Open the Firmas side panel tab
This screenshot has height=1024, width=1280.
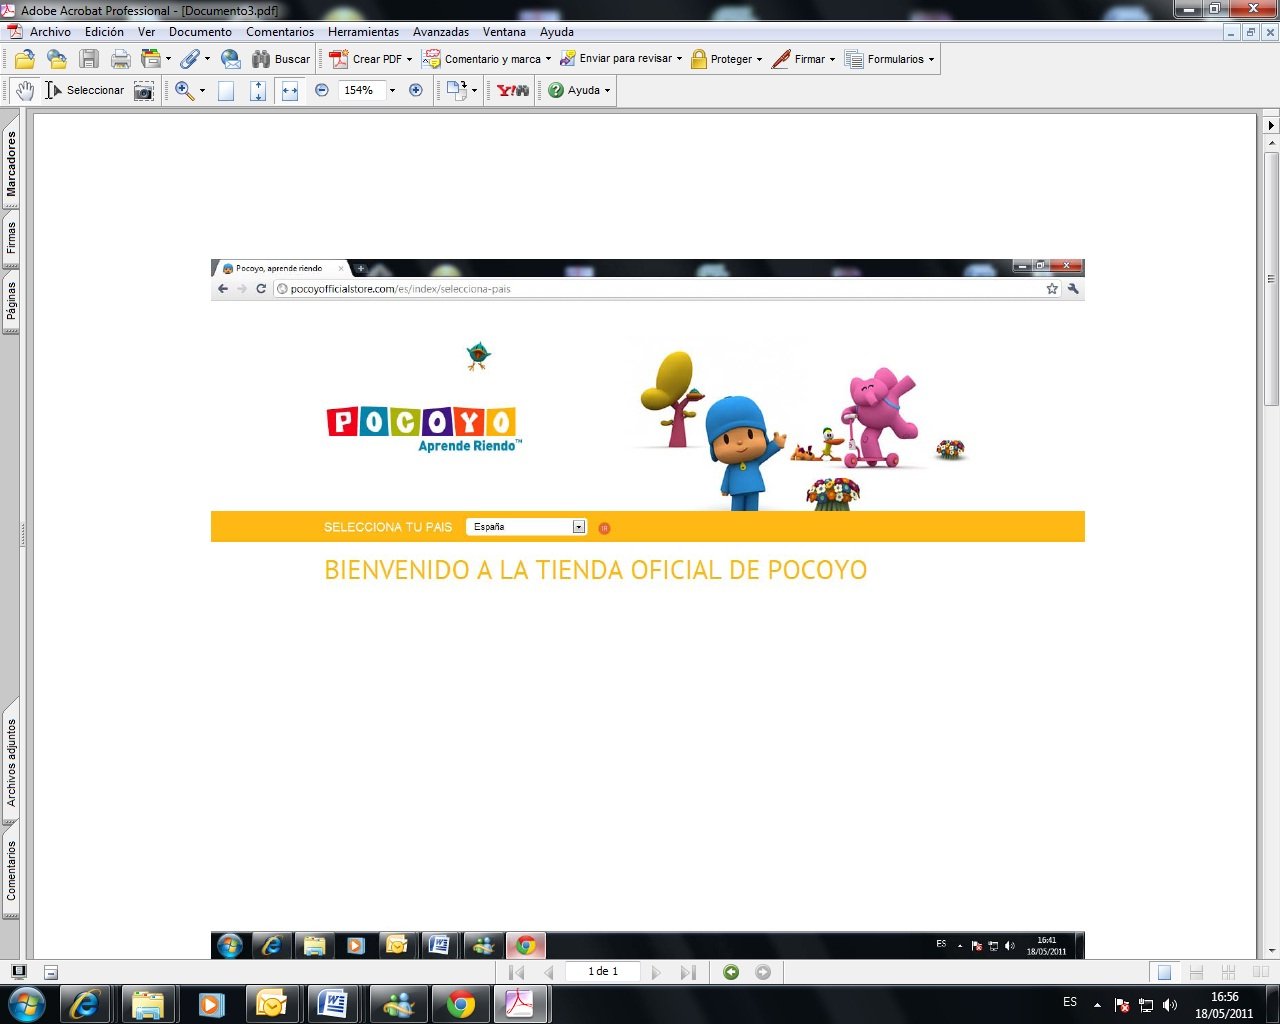(11, 238)
